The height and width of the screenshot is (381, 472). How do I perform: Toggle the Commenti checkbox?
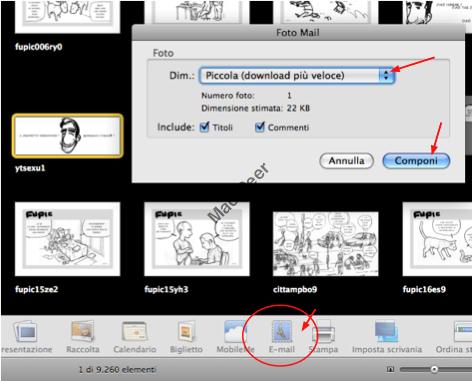[259, 127]
